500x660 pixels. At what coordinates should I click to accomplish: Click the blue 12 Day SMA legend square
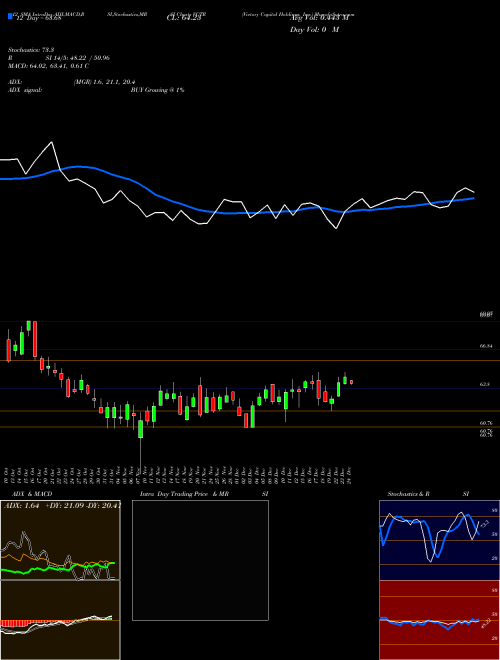pyautogui.click(x=10, y=16)
